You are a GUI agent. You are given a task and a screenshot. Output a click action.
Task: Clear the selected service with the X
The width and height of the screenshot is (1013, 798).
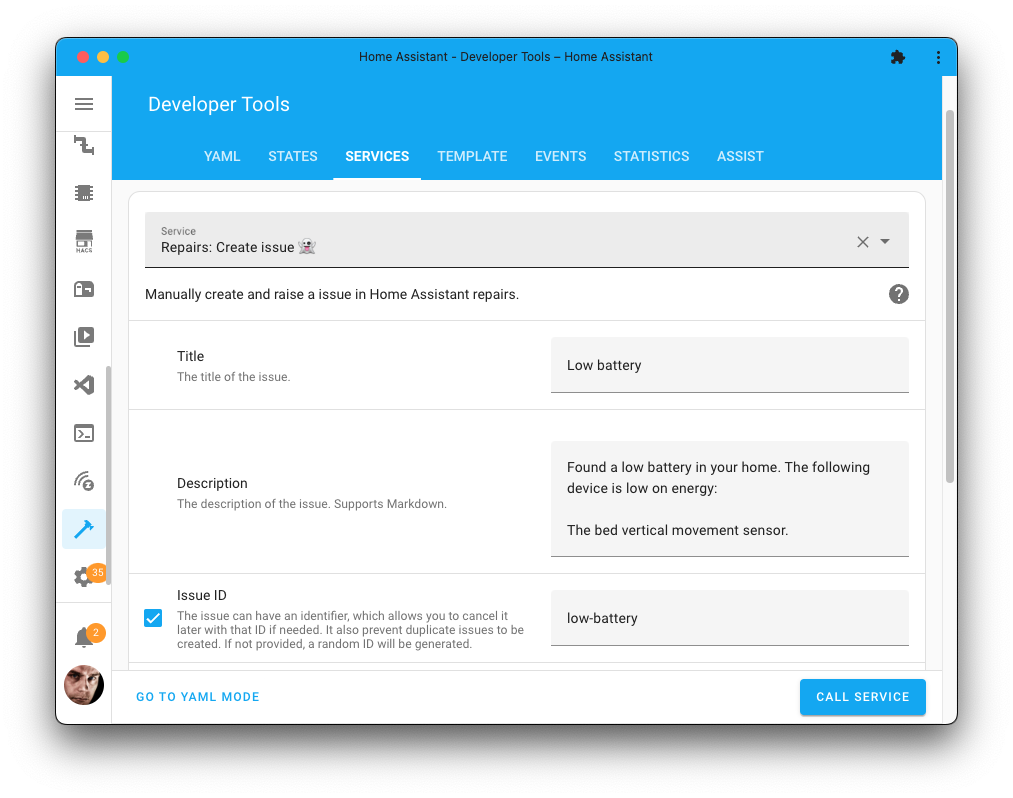point(862,241)
